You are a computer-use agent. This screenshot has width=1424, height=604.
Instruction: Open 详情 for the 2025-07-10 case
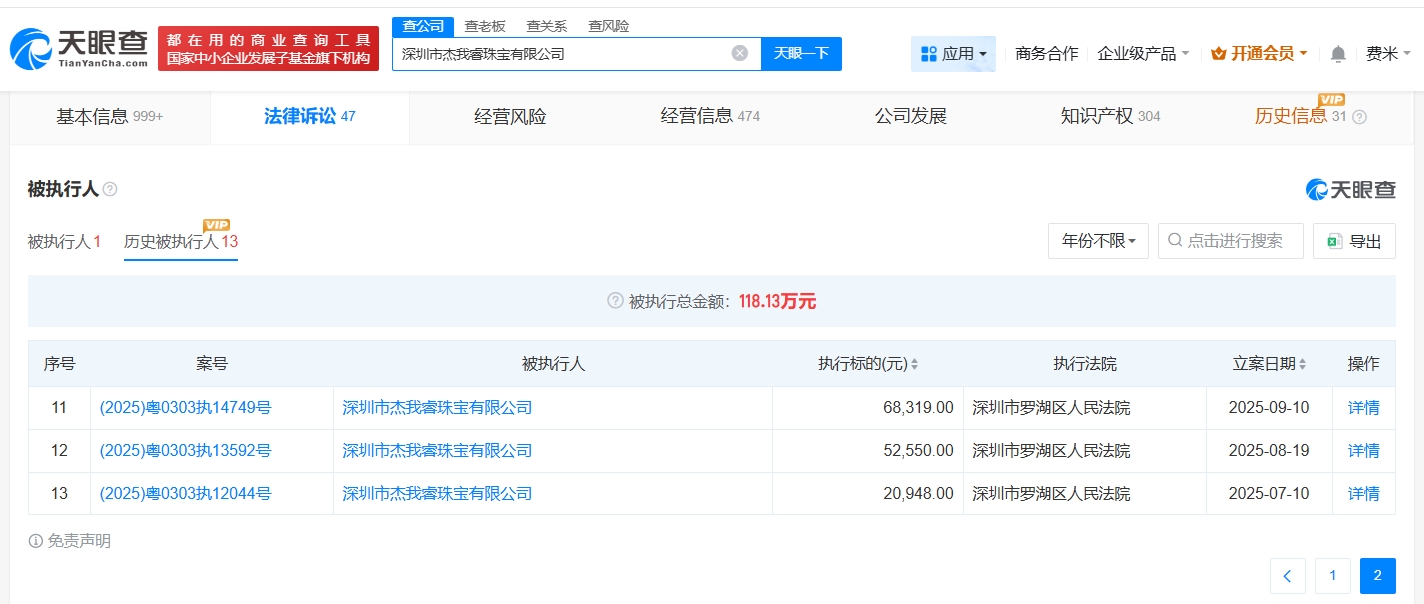coord(1364,494)
